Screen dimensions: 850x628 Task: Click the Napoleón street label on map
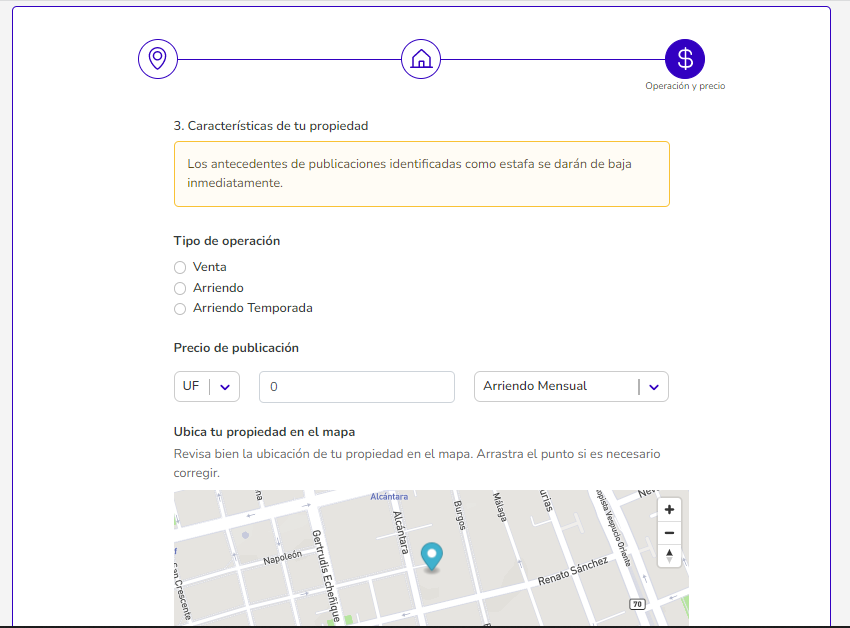[282, 557]
